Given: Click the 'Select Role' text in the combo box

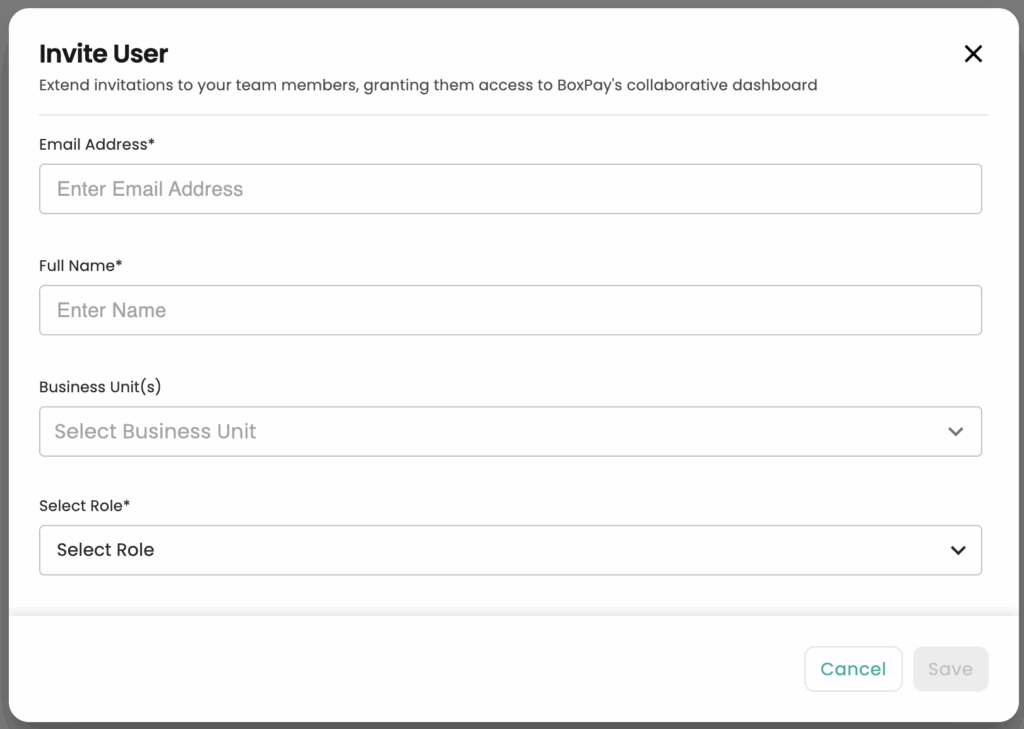Looking at the screenshot, I should click(x=105, y=550).
